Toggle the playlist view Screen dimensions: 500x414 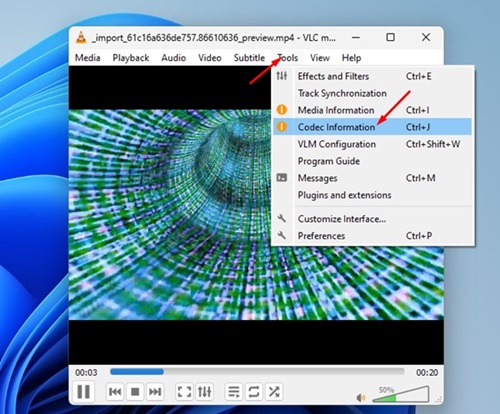coord(234,392)
